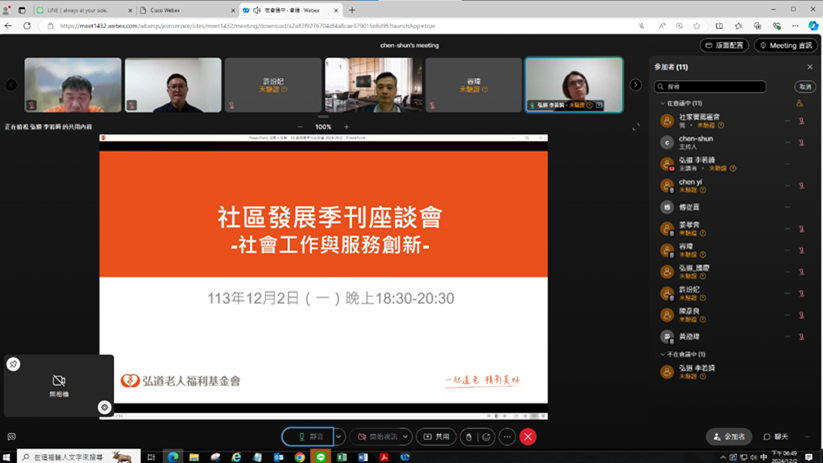823x463 pixels.
Task: Open Edge settings and more menu
Action: coord(795,26)
